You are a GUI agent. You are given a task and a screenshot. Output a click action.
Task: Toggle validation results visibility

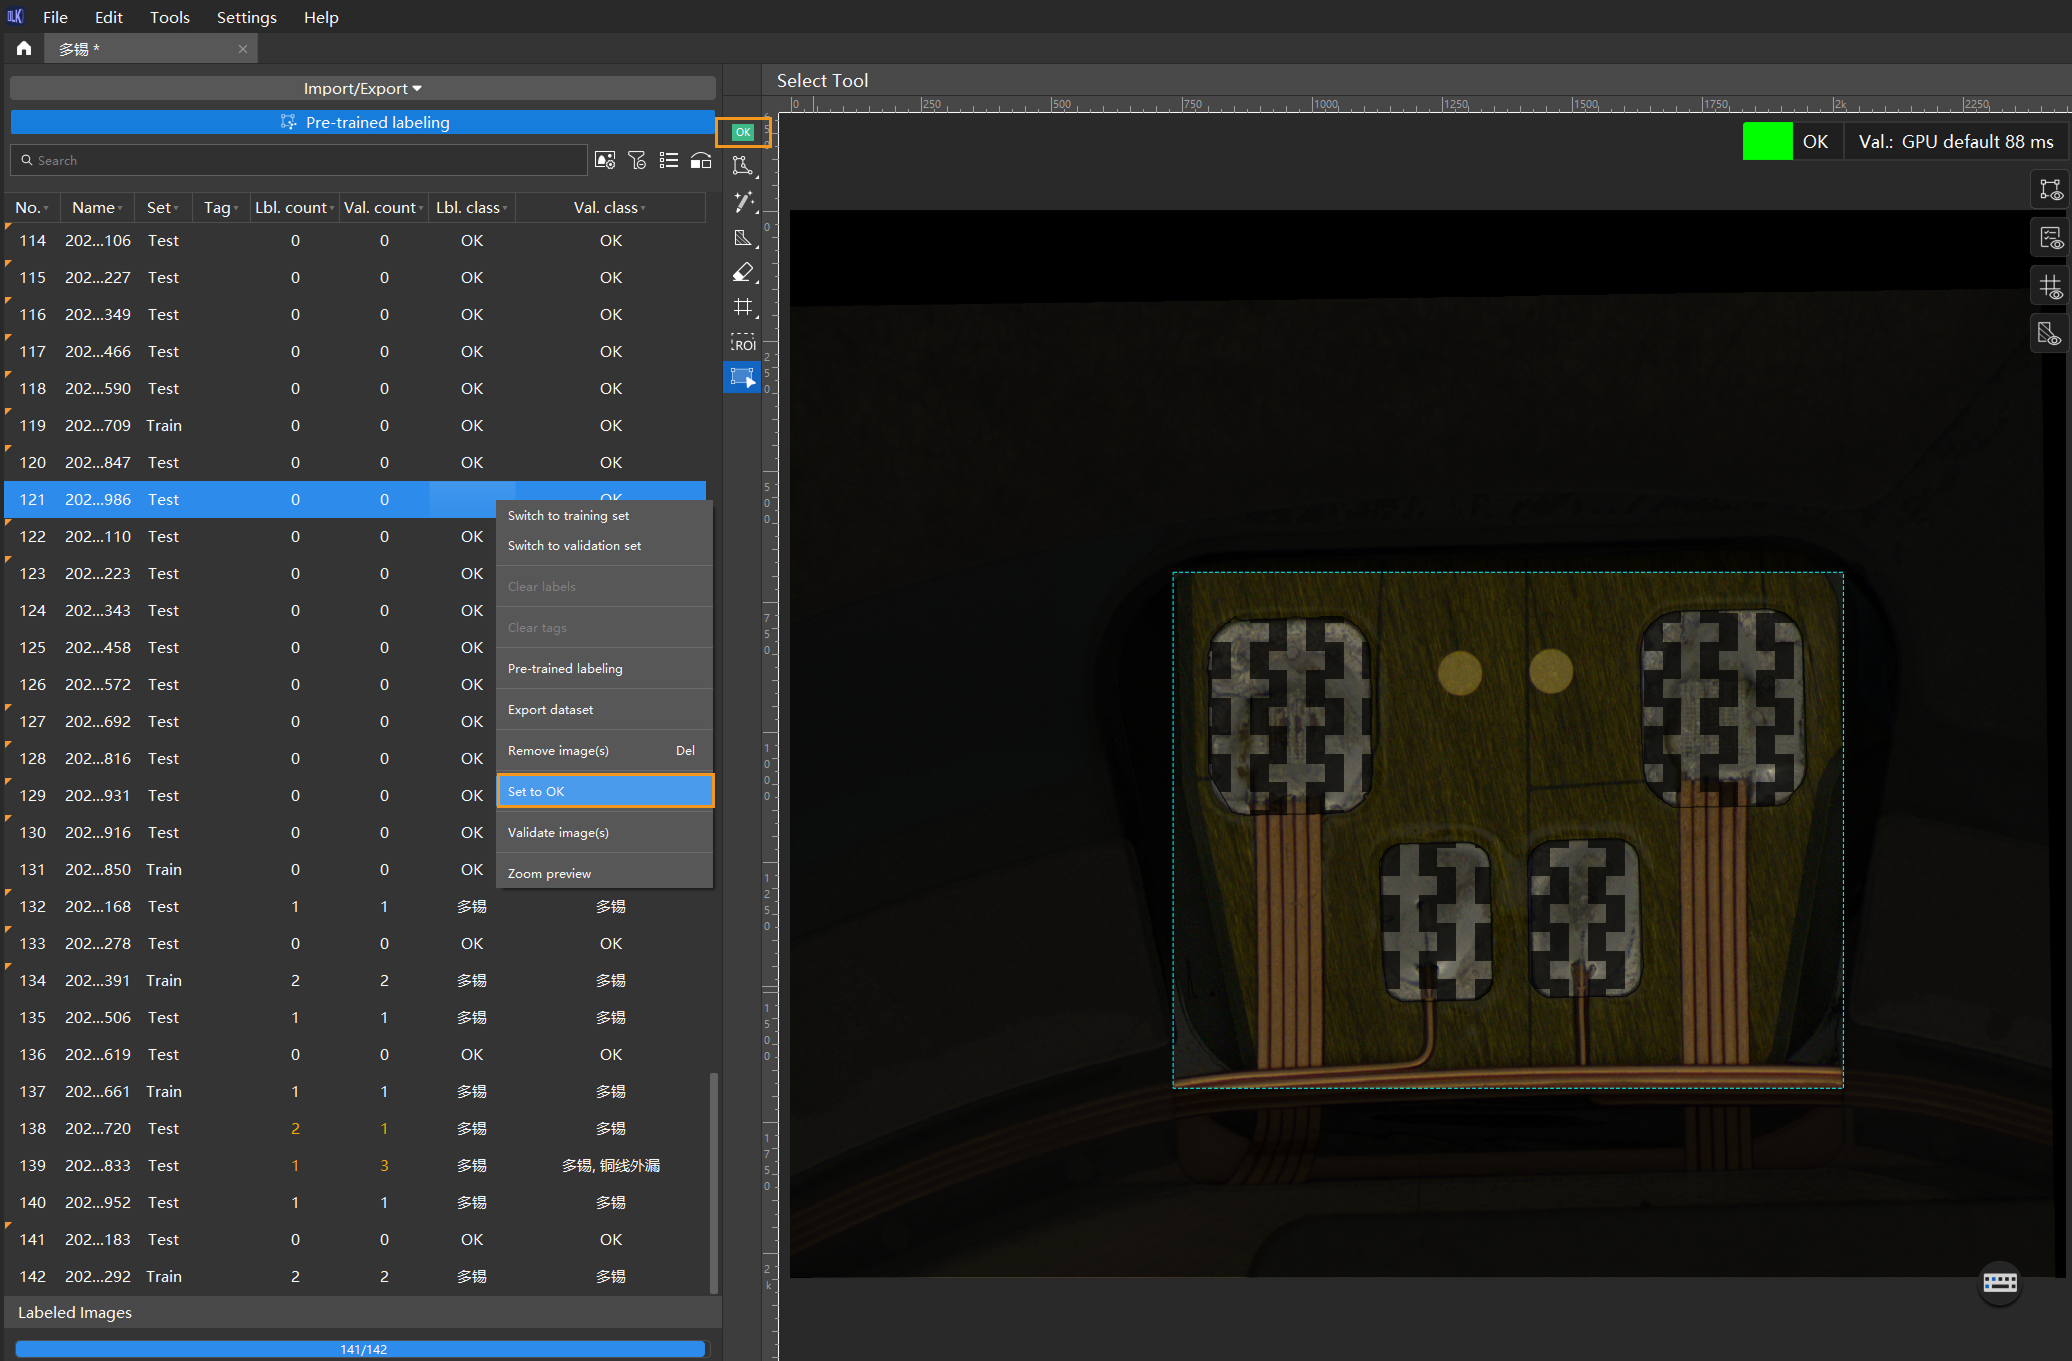tap(2050, 238)
